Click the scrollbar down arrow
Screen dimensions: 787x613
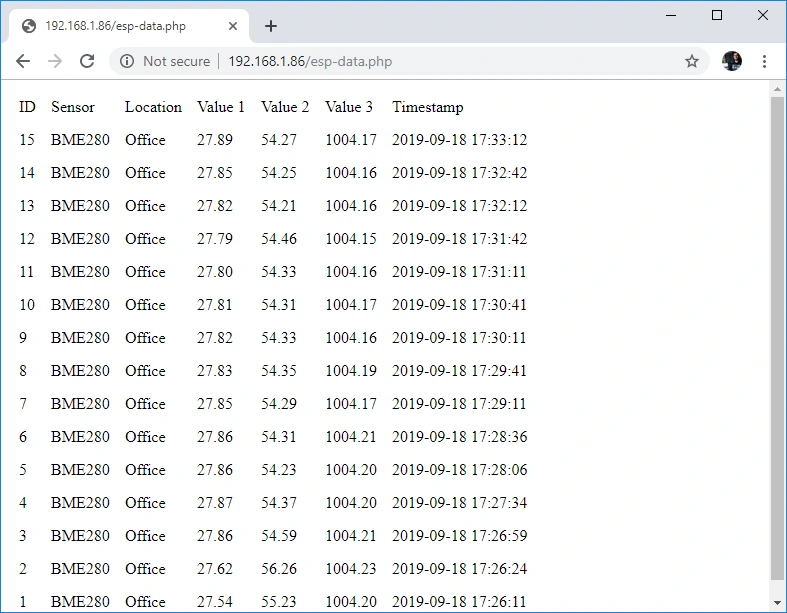(x=777, y=603)
